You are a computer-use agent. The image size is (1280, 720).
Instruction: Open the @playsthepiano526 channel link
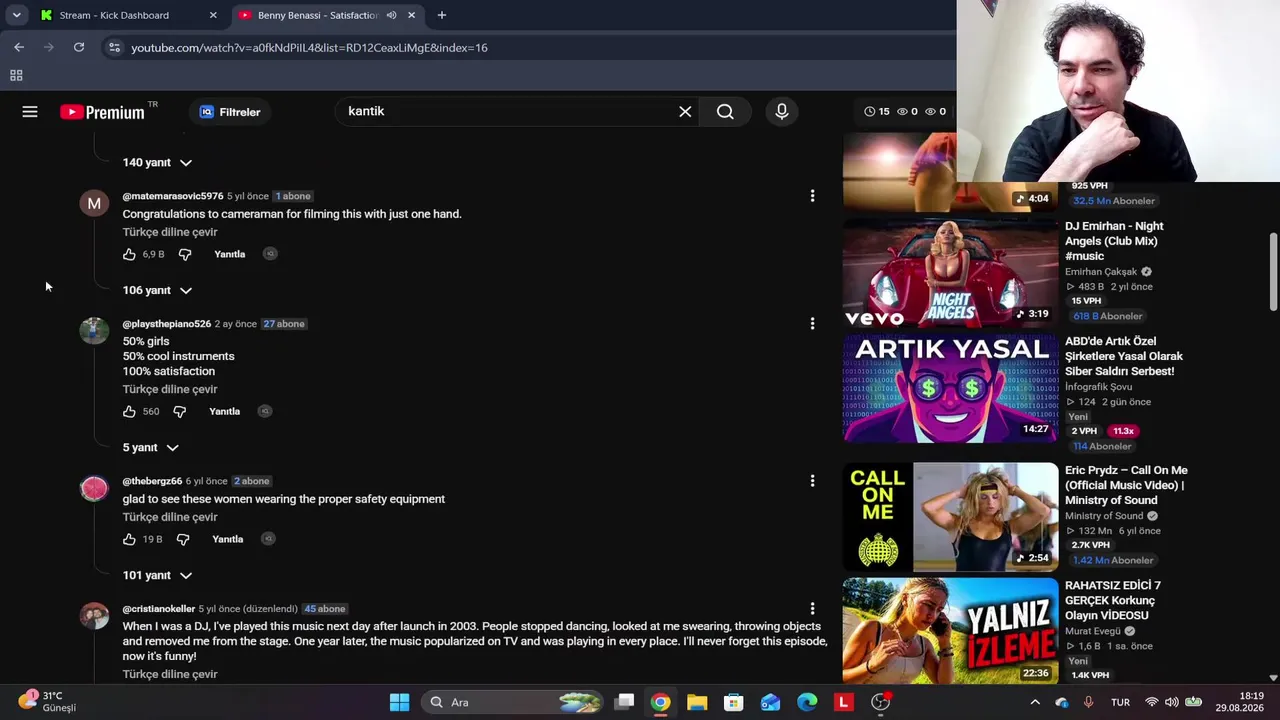click(x=167, y=324)
